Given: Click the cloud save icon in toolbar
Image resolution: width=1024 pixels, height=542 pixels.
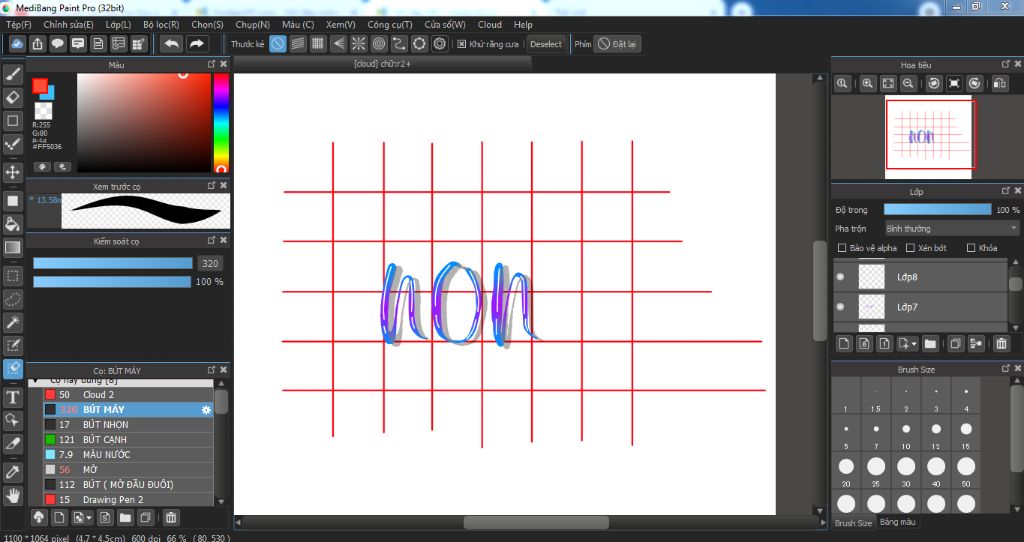Looking at the screenshot, I should (x=17, y=44).
